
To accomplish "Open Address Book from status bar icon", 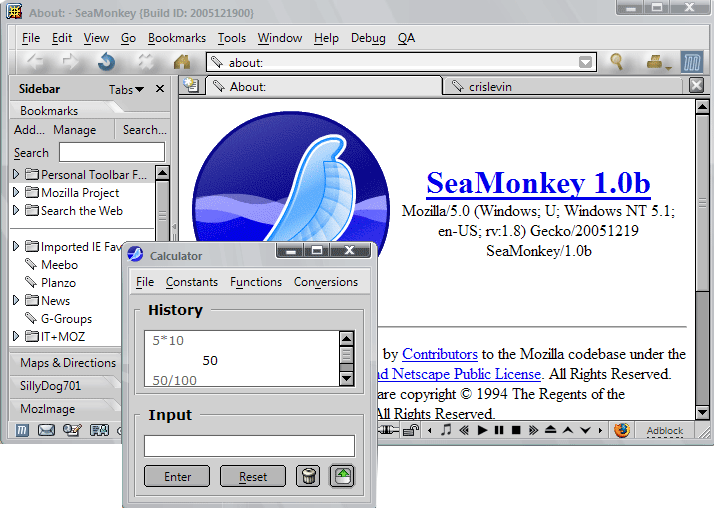I will click(x=99, y=430).
